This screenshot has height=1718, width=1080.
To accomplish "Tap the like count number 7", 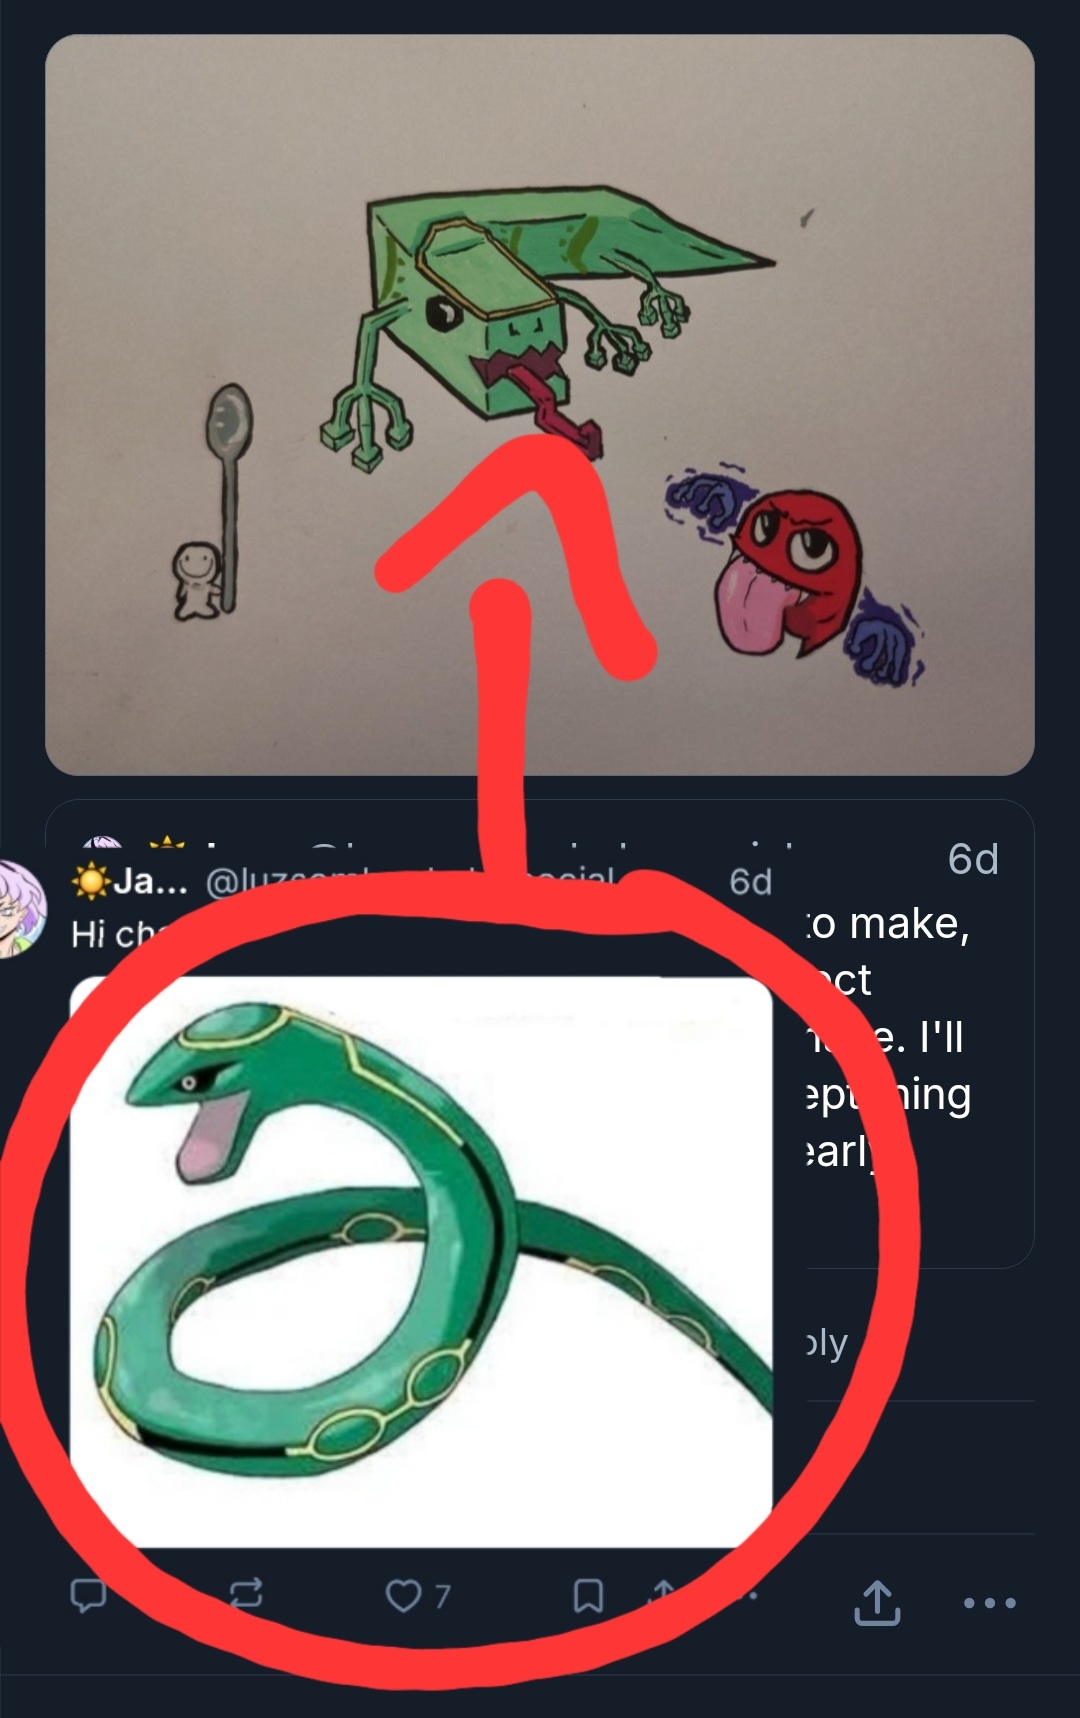I will pos(443,1596).
